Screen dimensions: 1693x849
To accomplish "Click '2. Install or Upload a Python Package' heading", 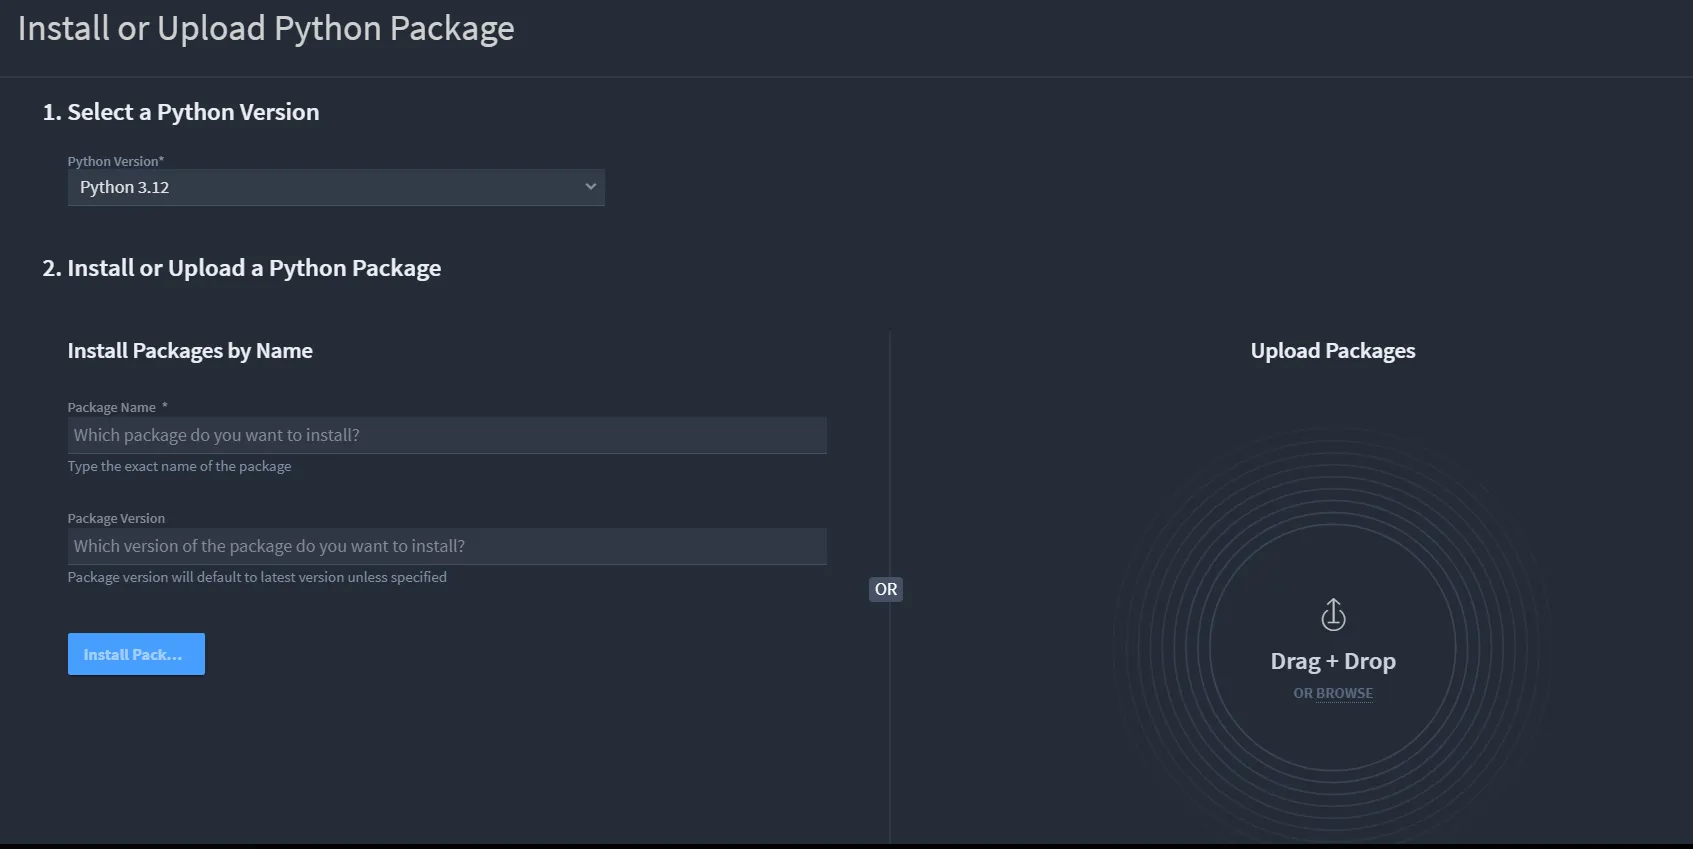I will point(242,268).
